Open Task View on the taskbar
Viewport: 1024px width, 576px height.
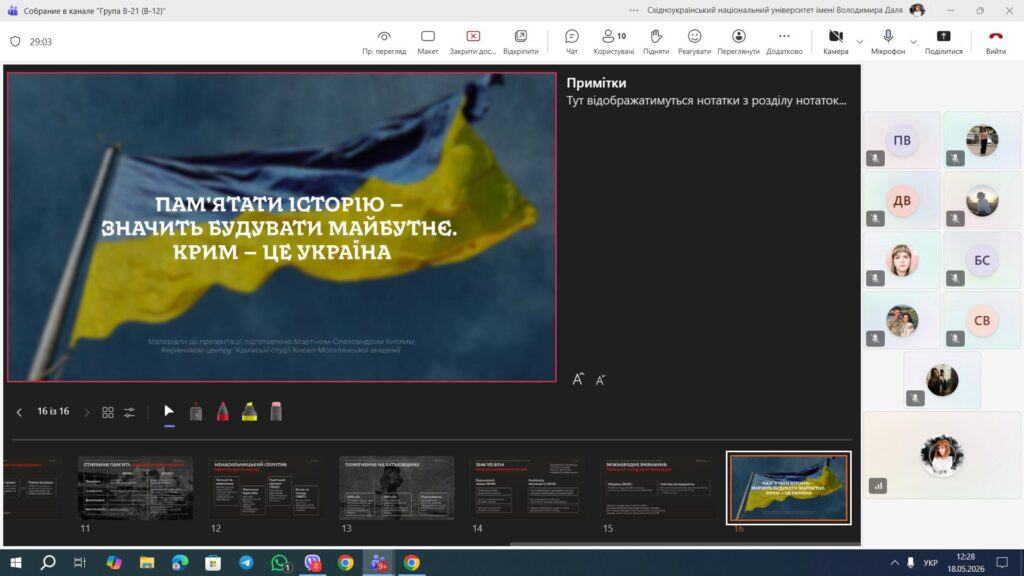click(x=80, y=562)
